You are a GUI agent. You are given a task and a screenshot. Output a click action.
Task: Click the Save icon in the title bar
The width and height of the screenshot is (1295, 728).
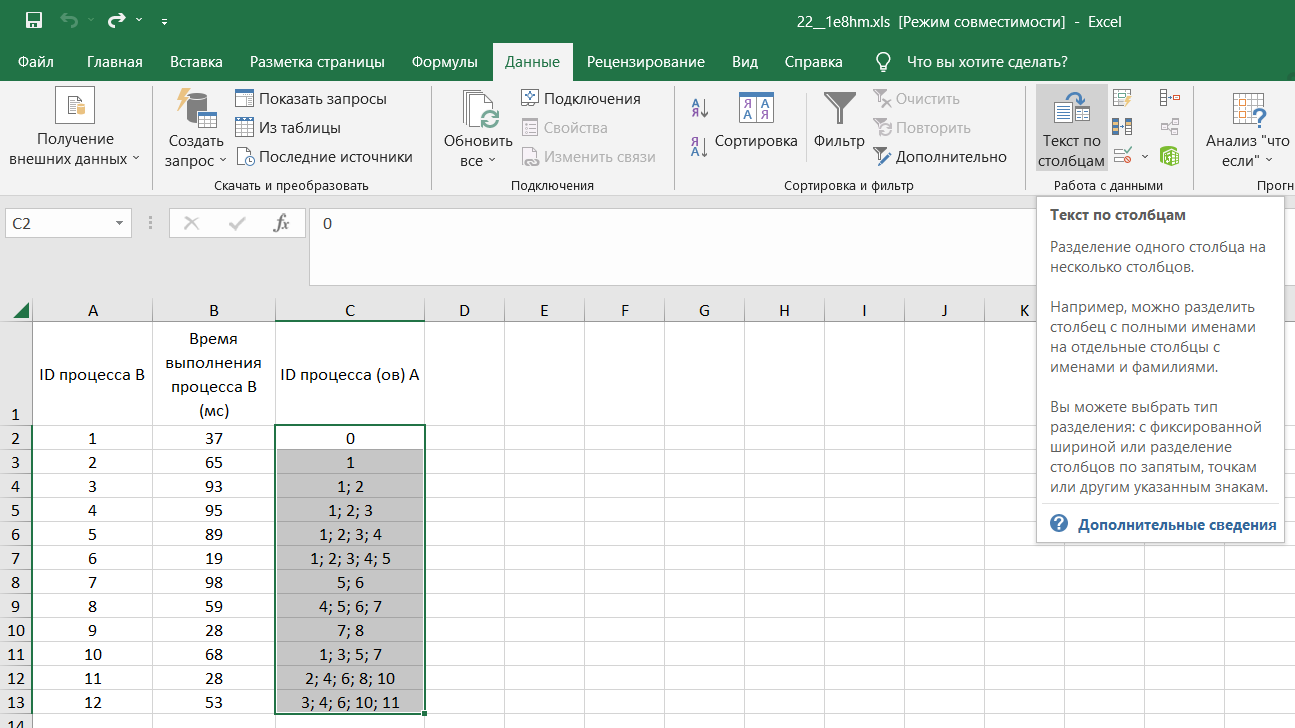click(34, 20)
